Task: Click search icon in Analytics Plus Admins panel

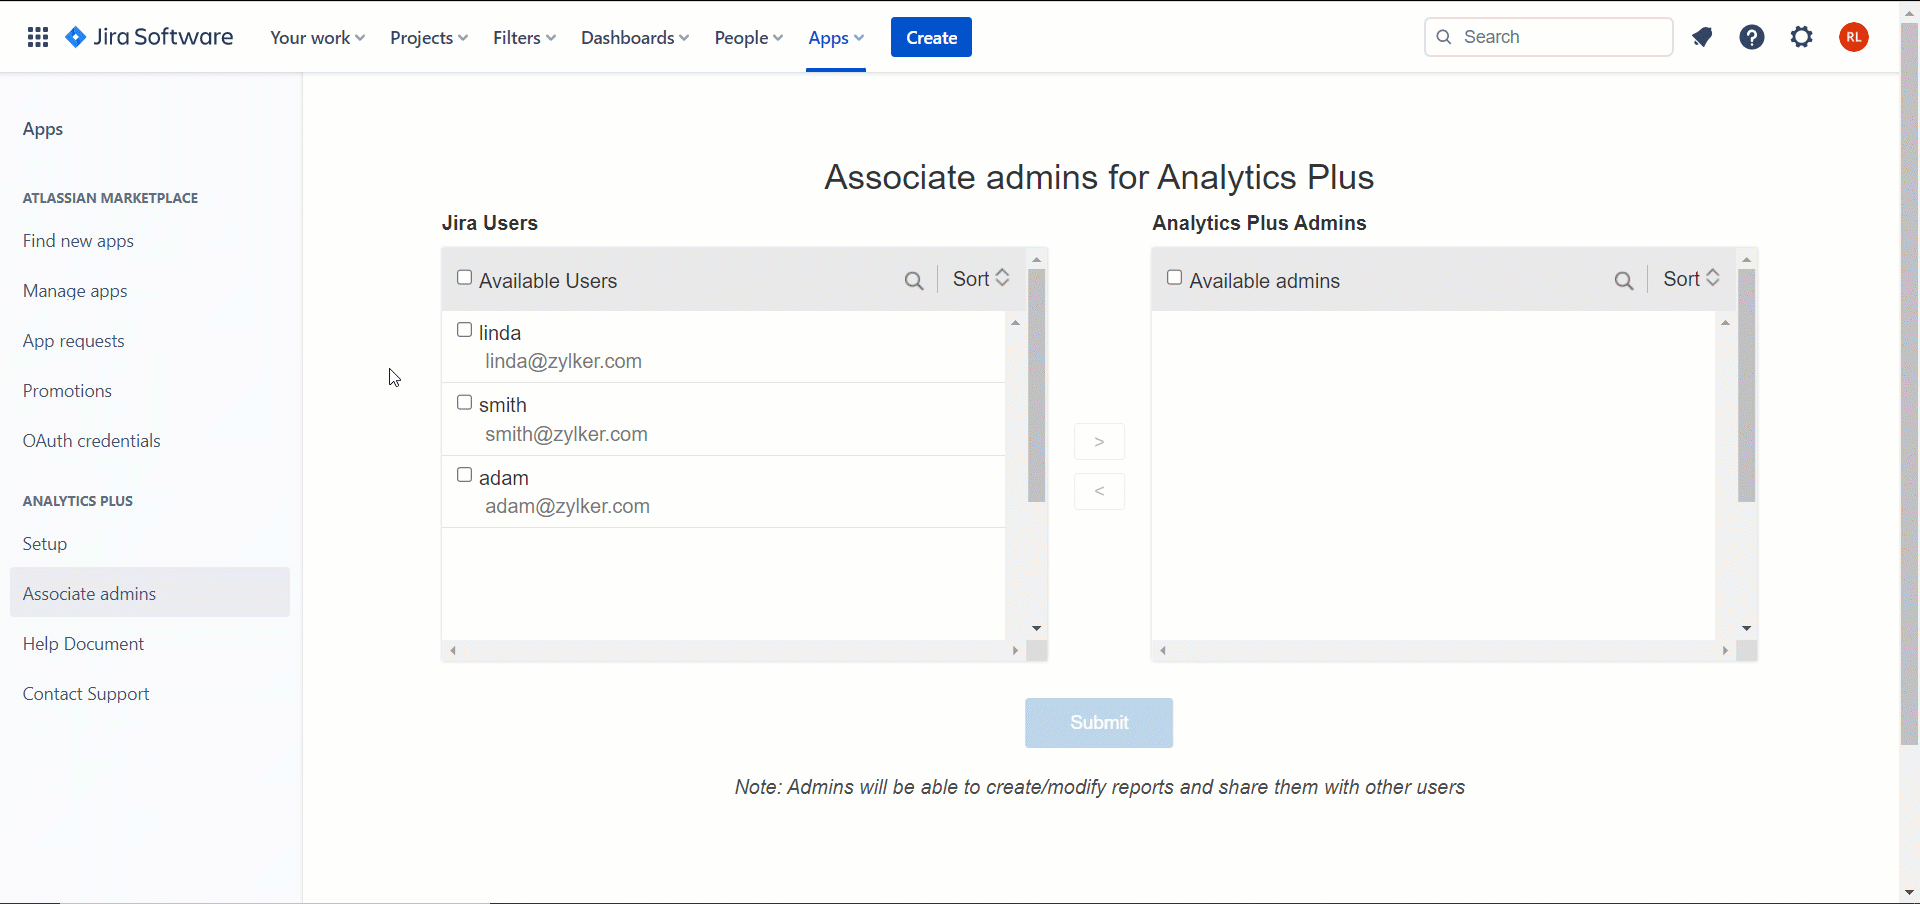Action: pyautogui.click(x=1623, y=281)
